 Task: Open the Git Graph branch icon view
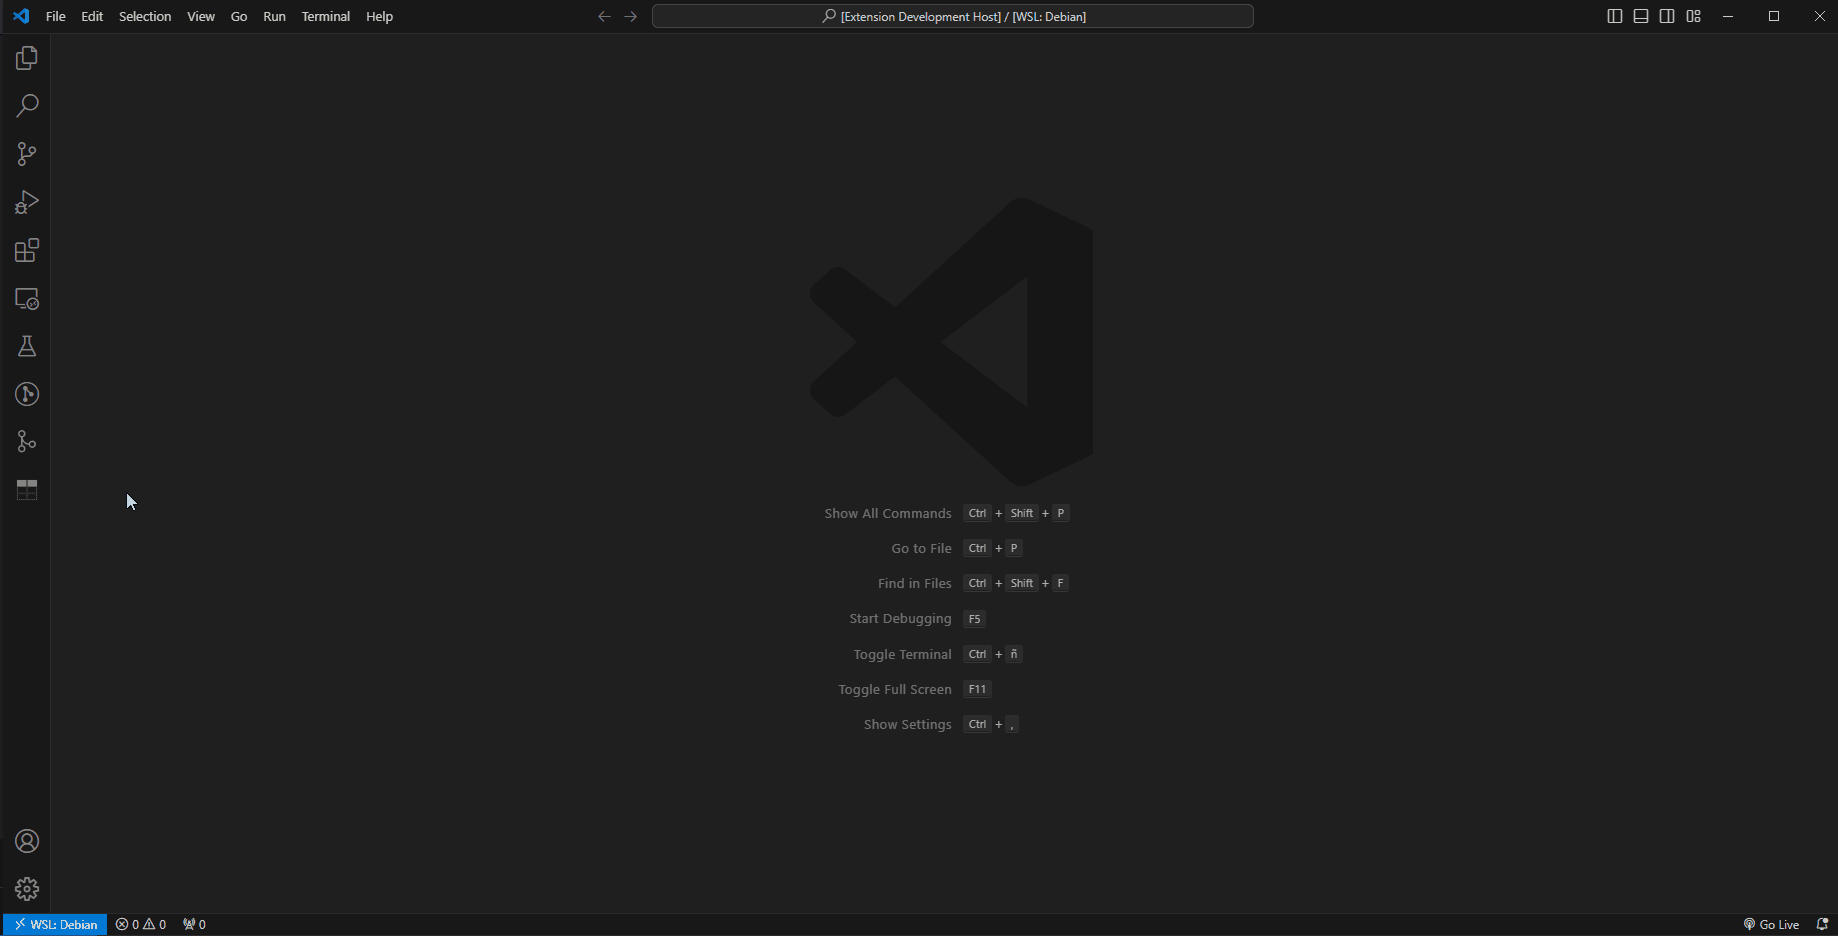coord(27,442)
